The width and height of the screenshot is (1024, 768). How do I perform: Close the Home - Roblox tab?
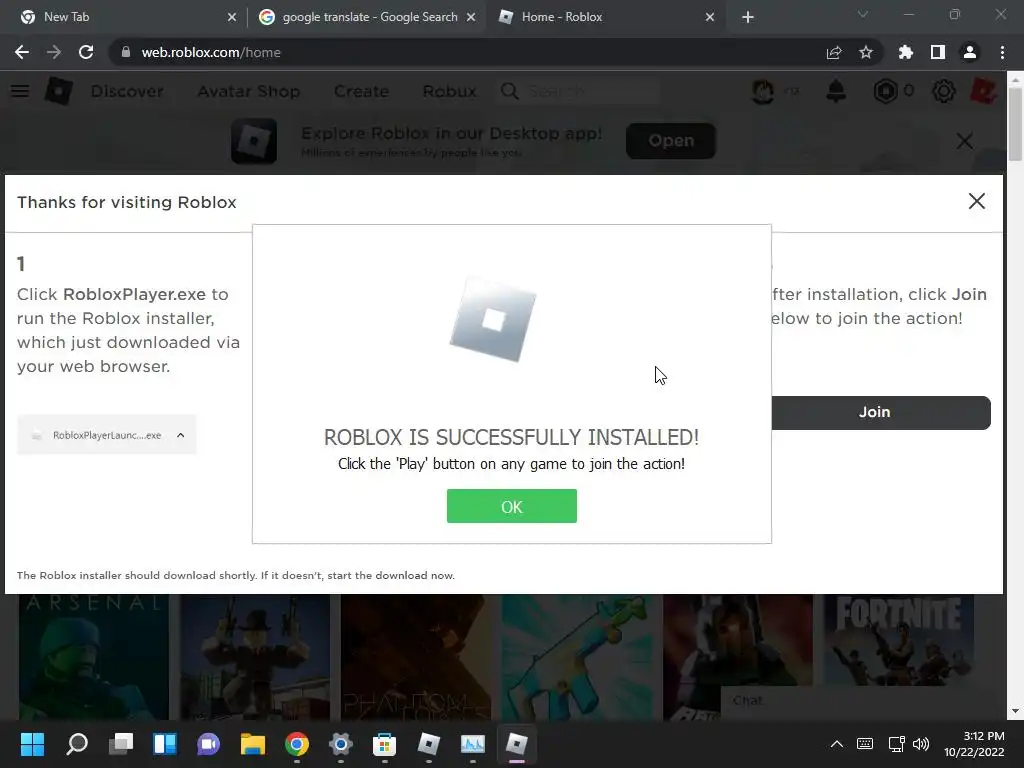(x=710, y=18)
